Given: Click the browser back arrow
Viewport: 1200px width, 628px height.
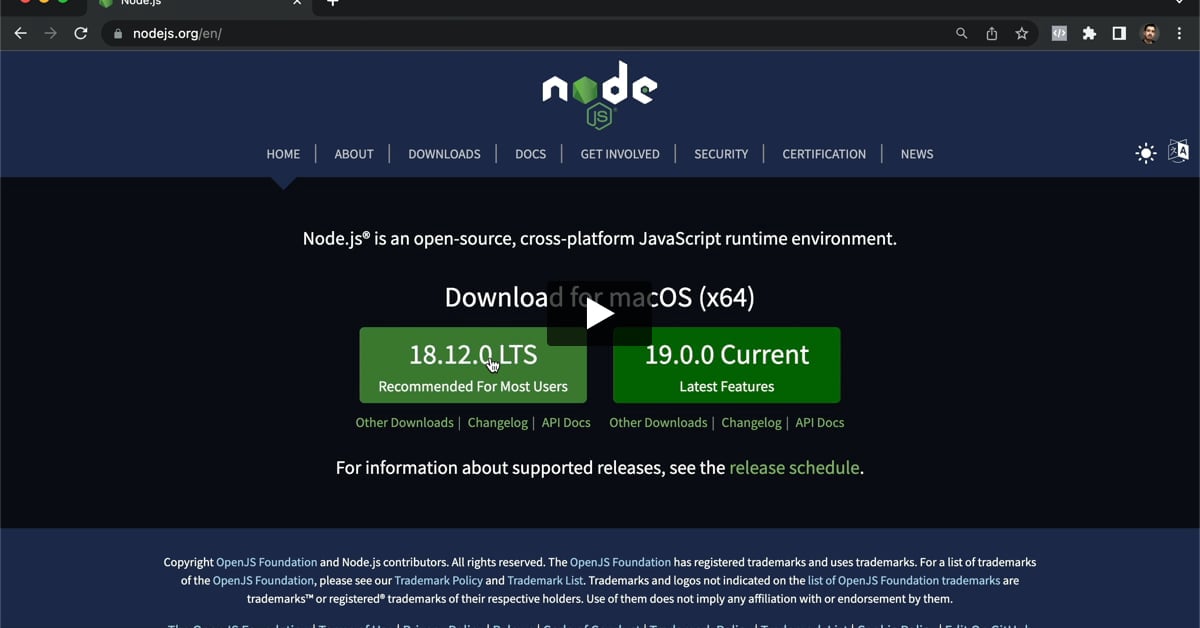Looking at the screenshot, I should (20, 33).
